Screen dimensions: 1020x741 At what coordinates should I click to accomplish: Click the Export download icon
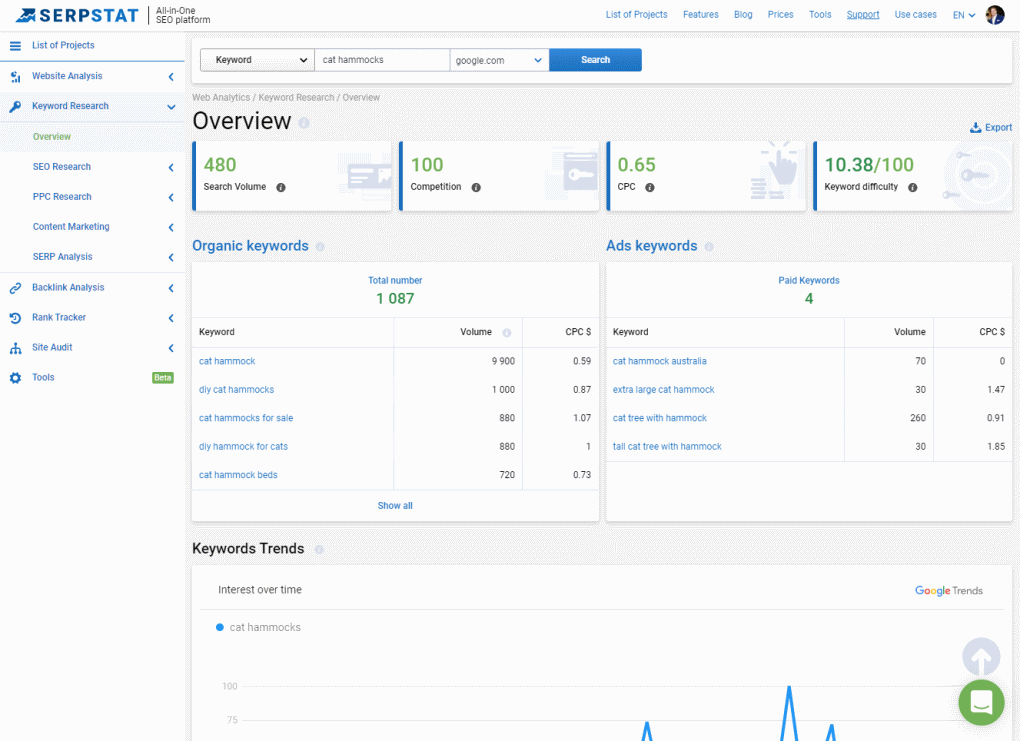click(x=976, y=128)
